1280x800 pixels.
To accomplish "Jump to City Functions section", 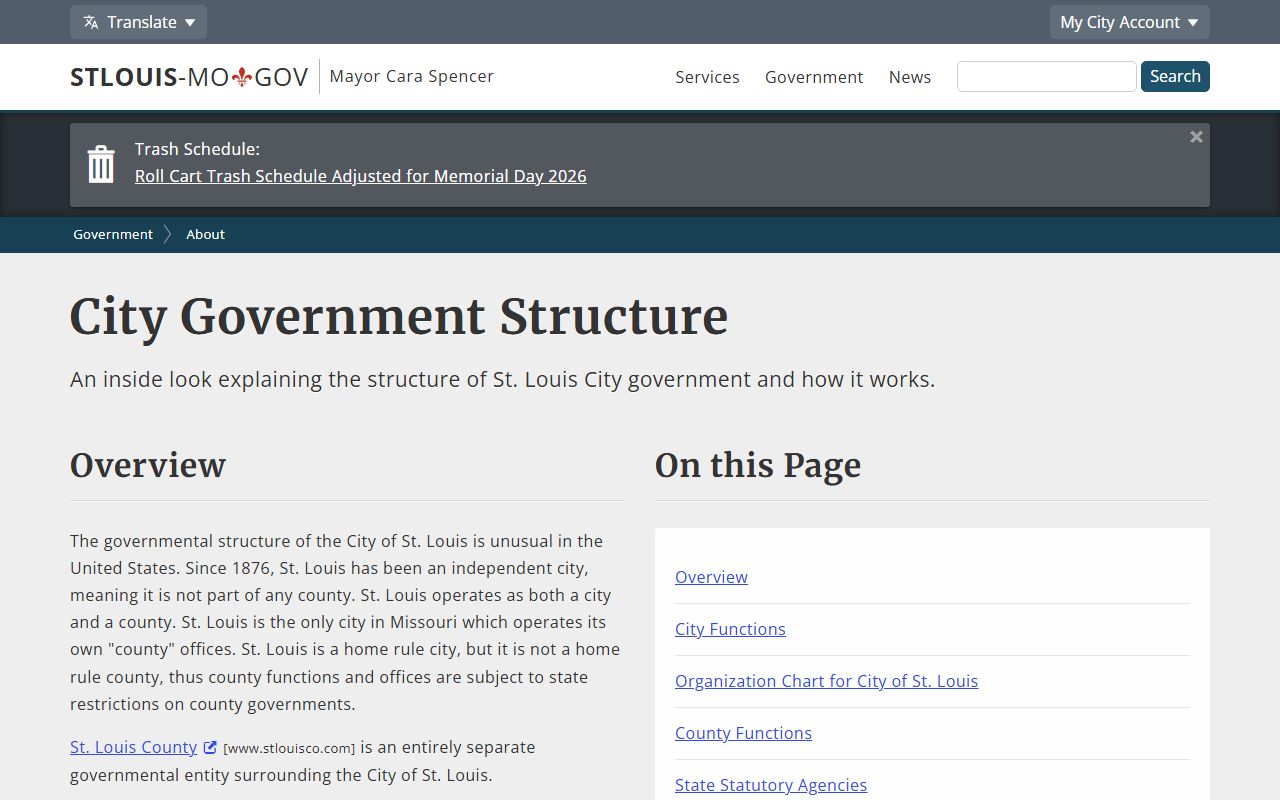I will pos(730,629).
